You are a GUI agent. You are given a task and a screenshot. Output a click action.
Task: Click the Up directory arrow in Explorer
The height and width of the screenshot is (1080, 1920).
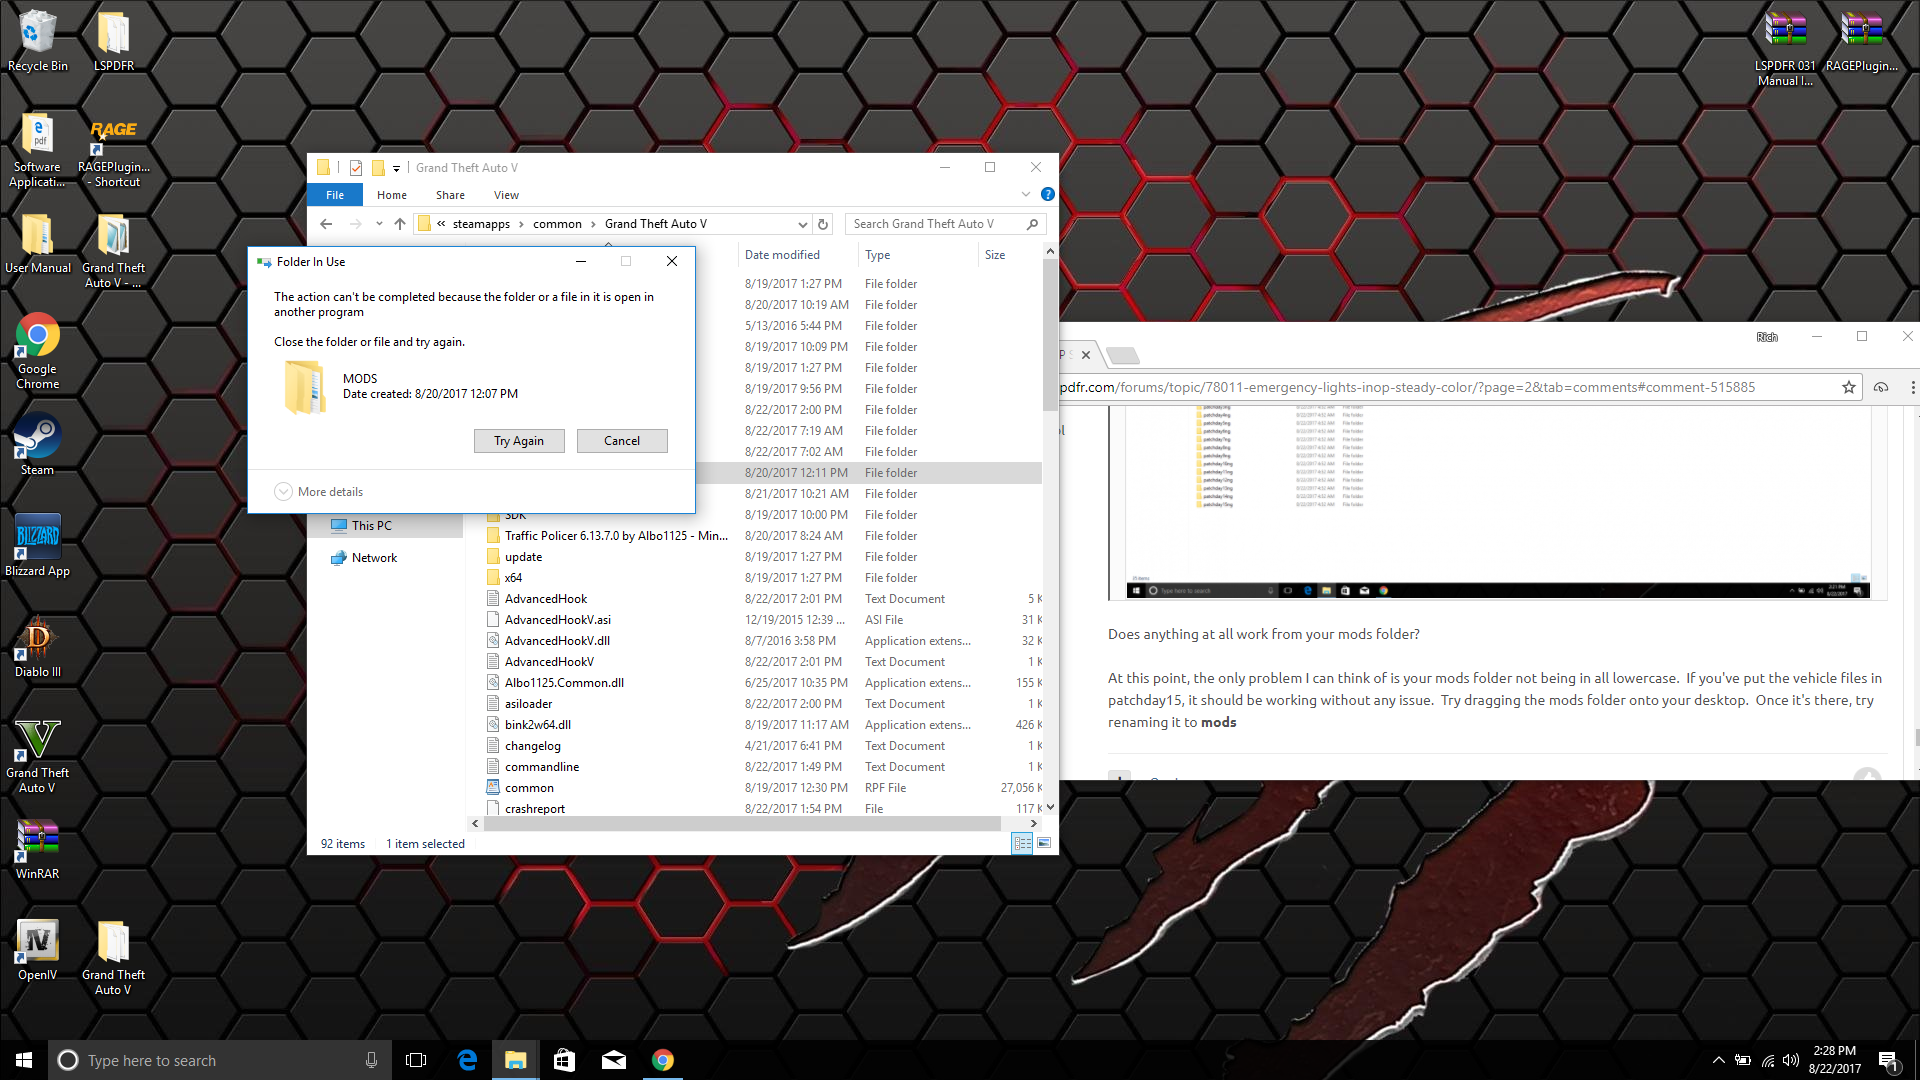point(400,224)
